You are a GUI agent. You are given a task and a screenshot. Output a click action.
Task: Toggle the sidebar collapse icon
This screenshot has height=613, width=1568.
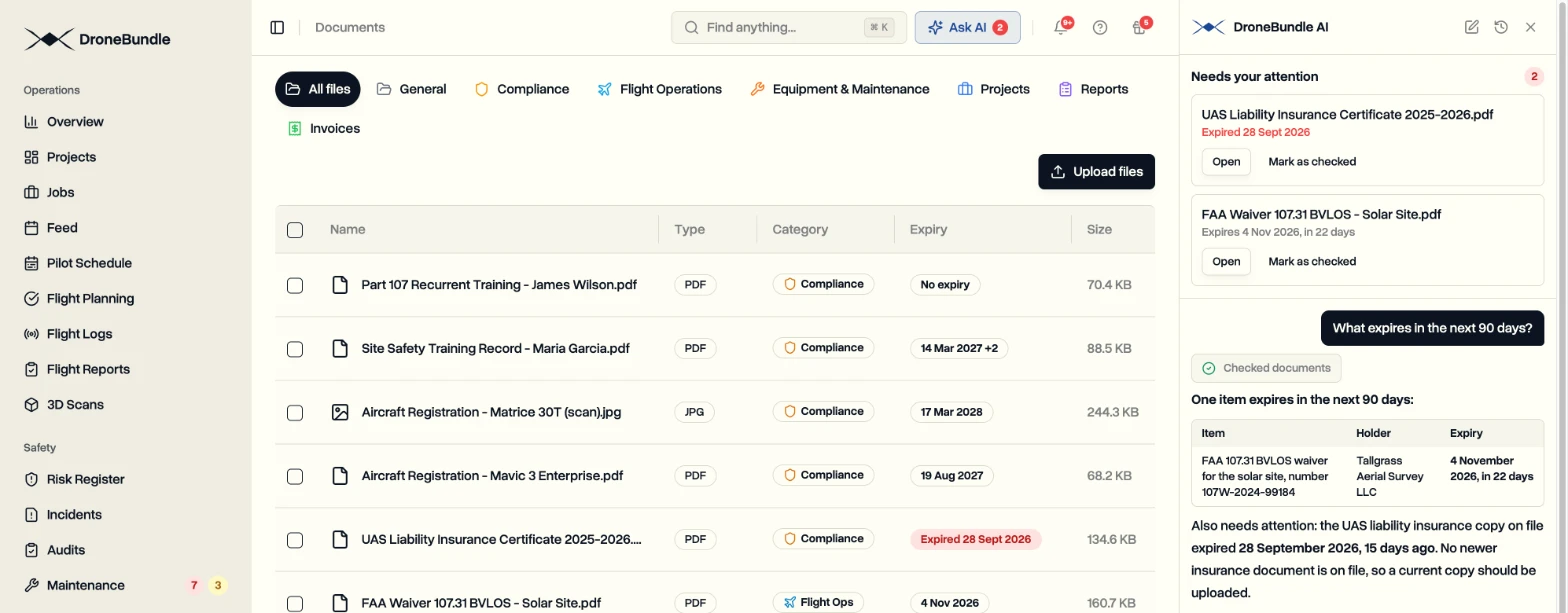click(278, 28)
